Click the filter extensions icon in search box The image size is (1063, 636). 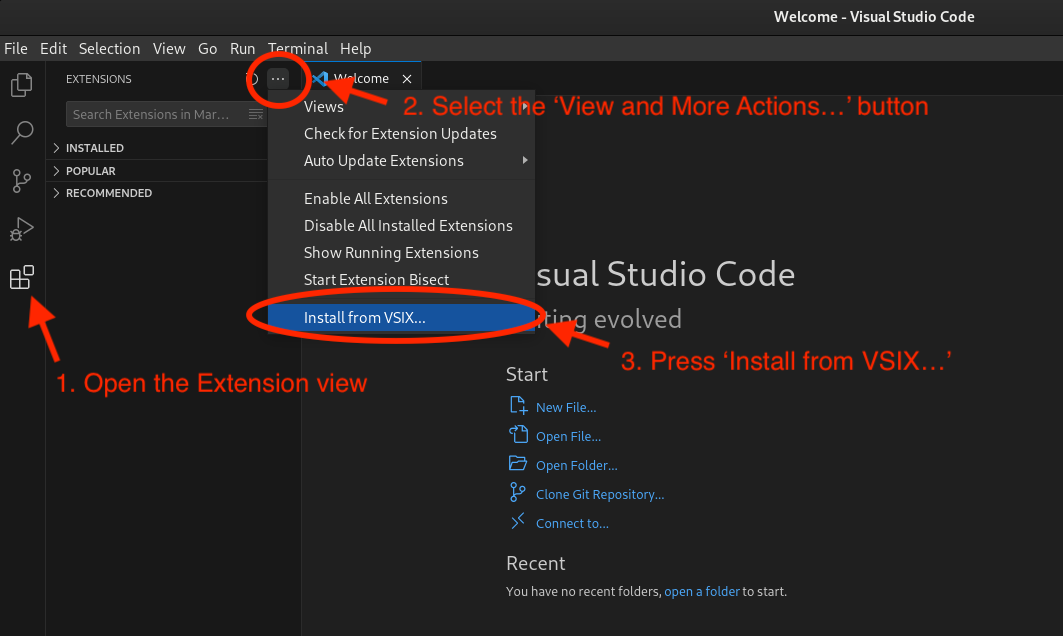[x=256, y=115]
